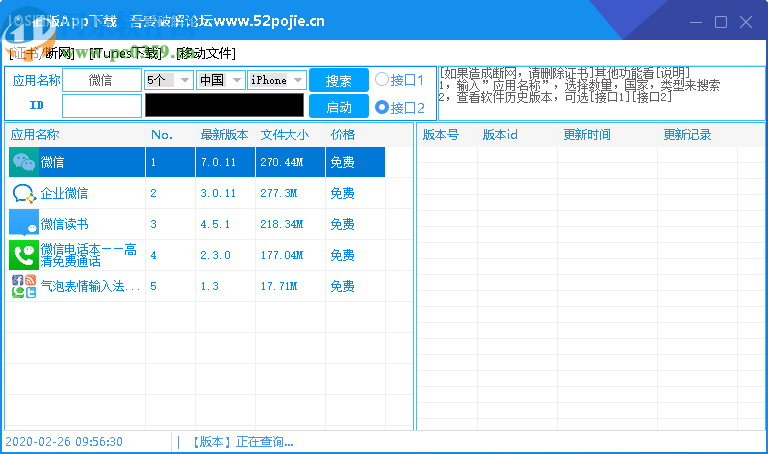Click the instructions text box at top right
Viewport: 768px width, 454px height.
point(601,93)
